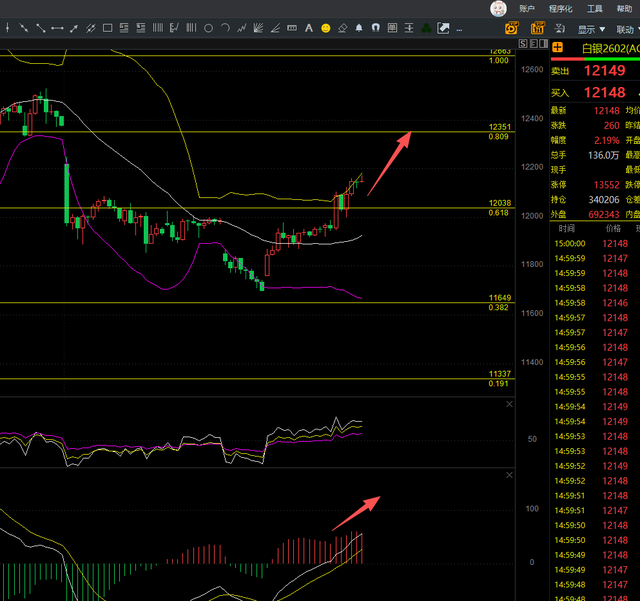Select the Gann fan tool
This screenshot has width=640, height=601.
tap(258, 28)
